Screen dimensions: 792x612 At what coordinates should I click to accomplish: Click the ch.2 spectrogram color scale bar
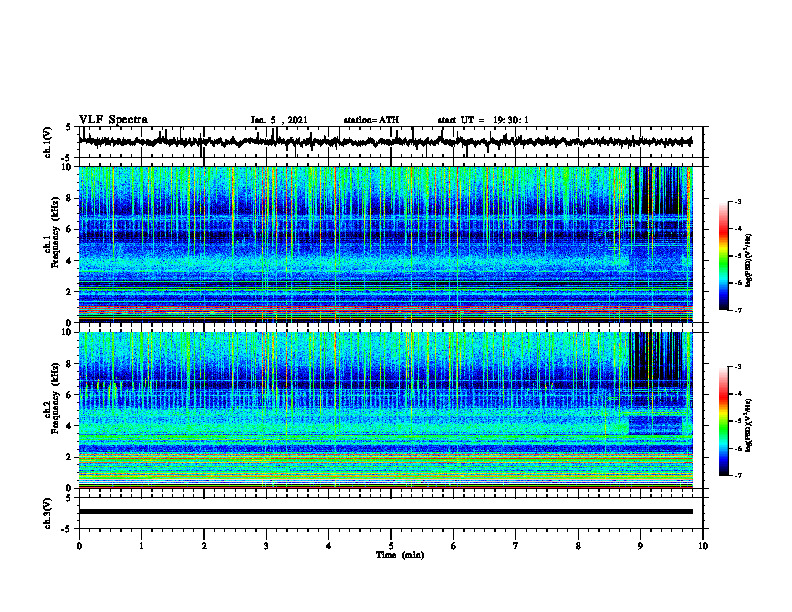pyautogui.click(x=723, y=421)
